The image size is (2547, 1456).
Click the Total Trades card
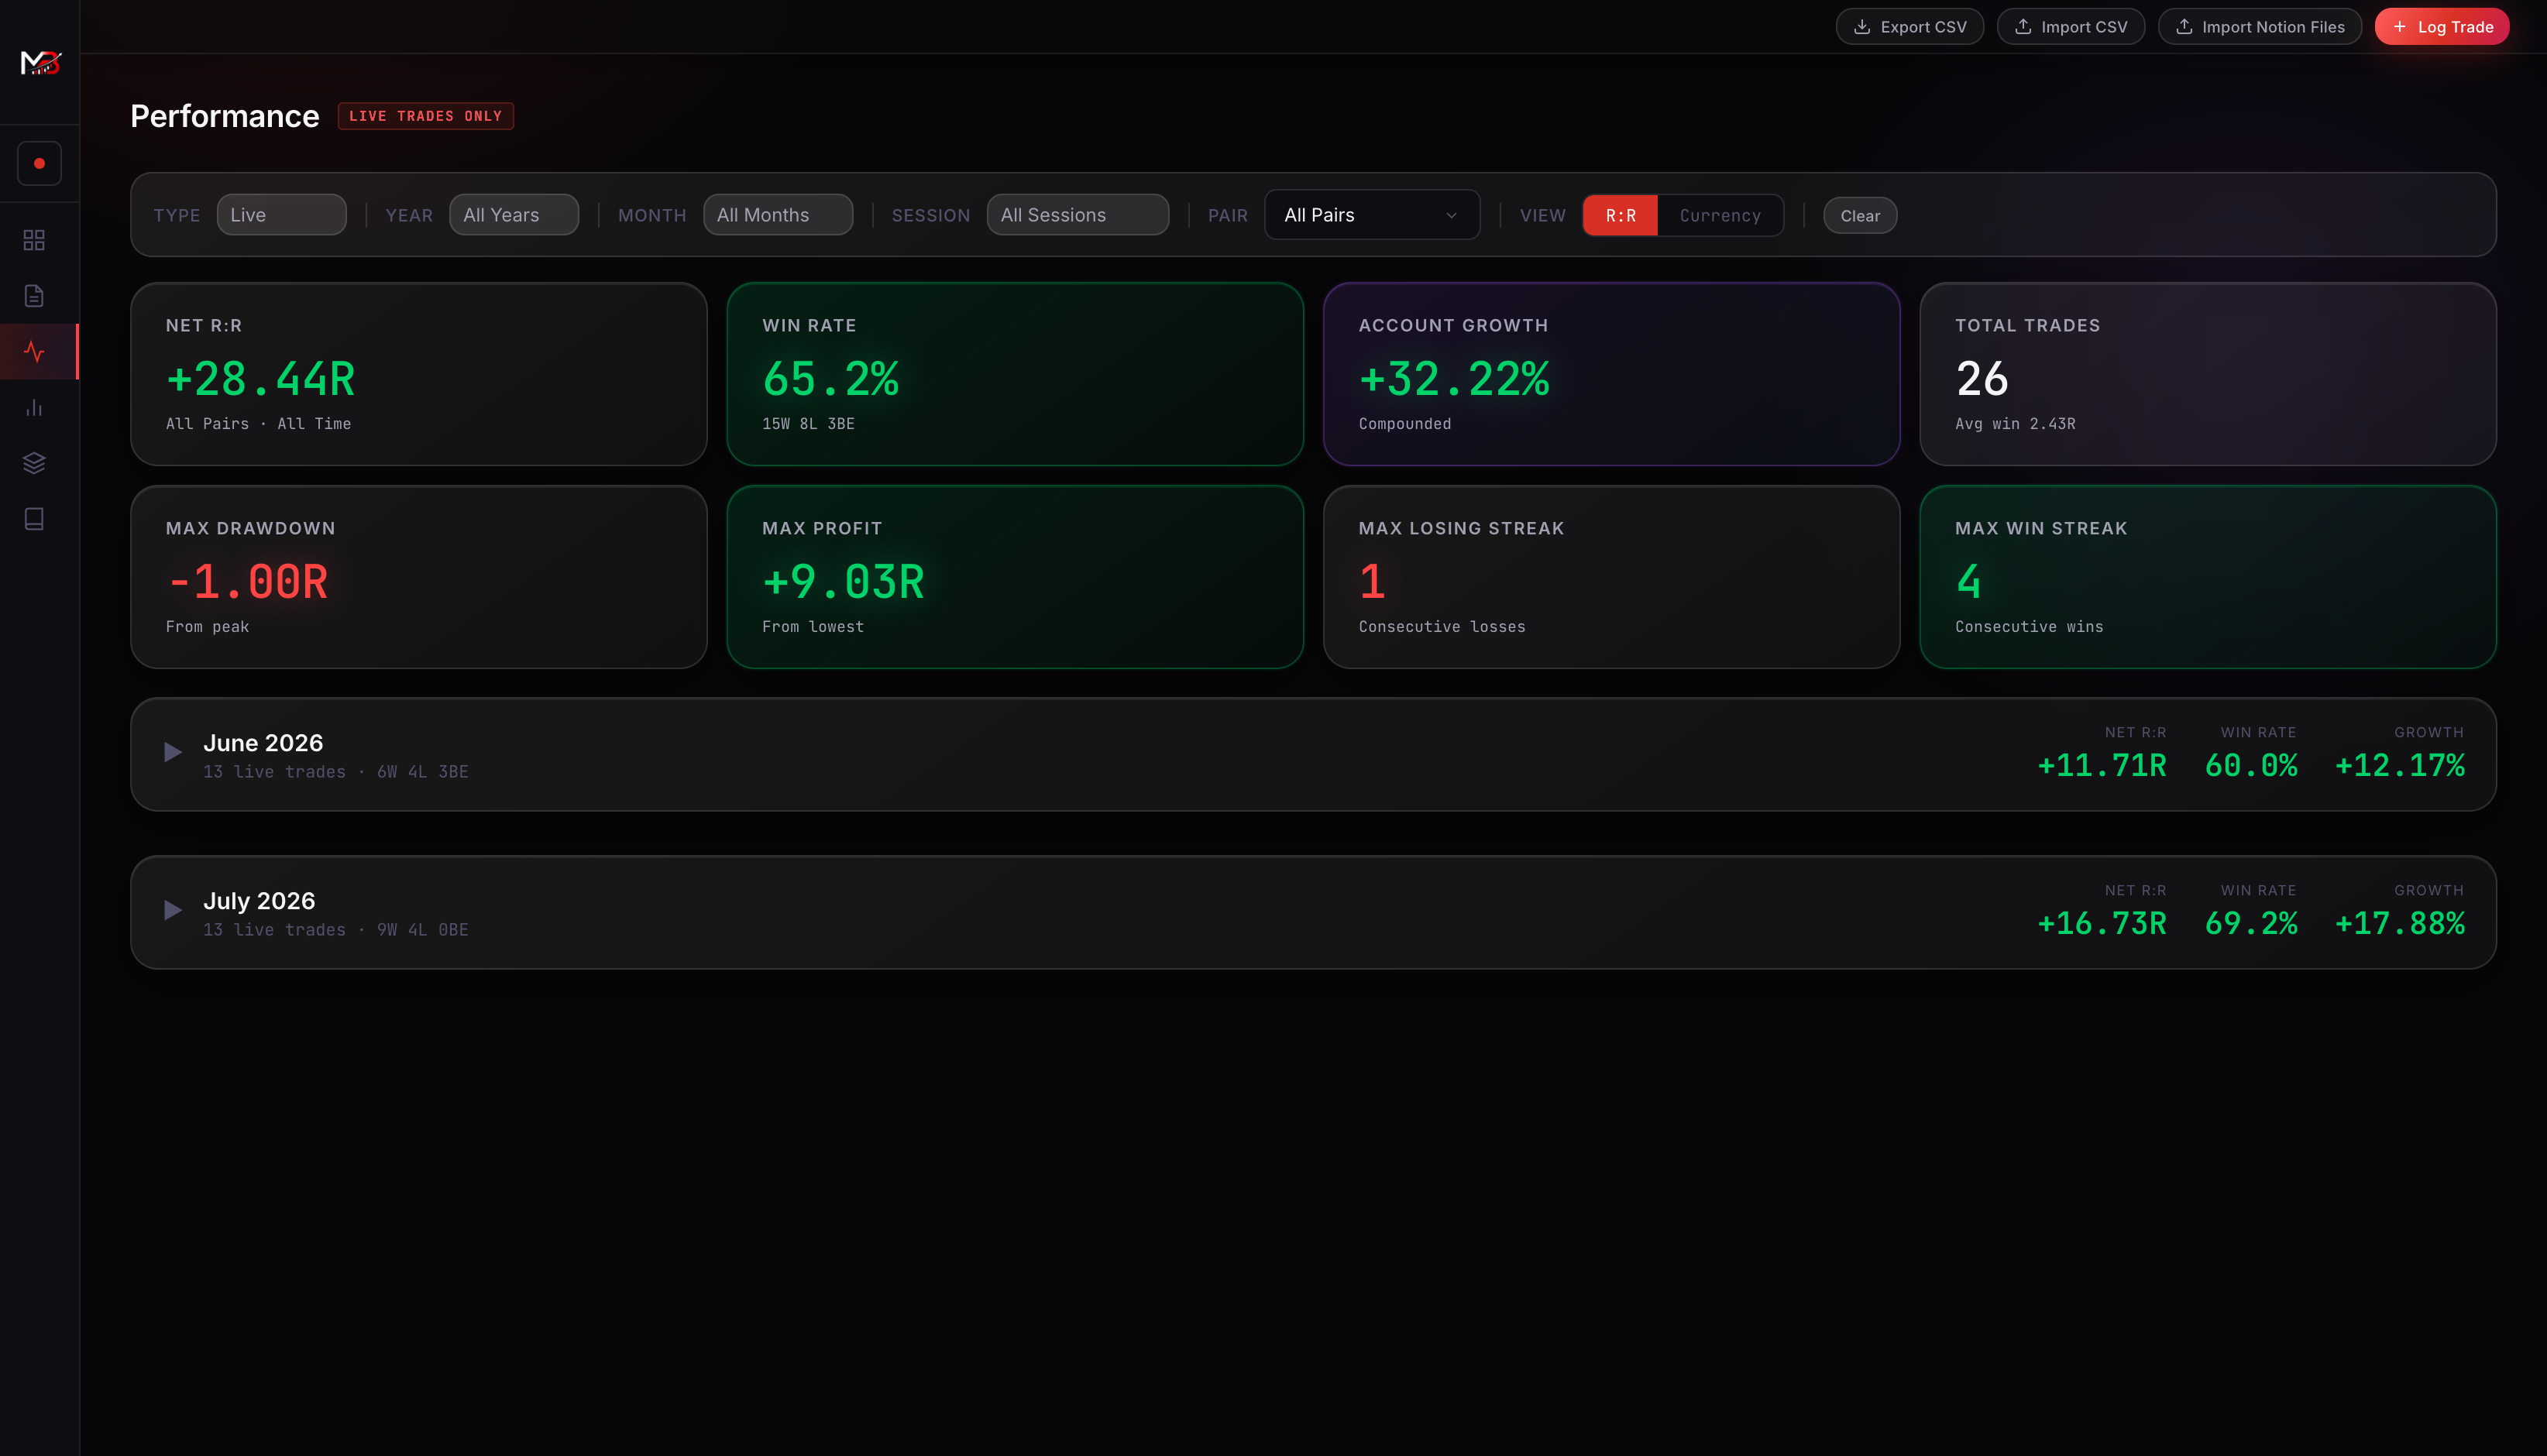(2207, 374)
